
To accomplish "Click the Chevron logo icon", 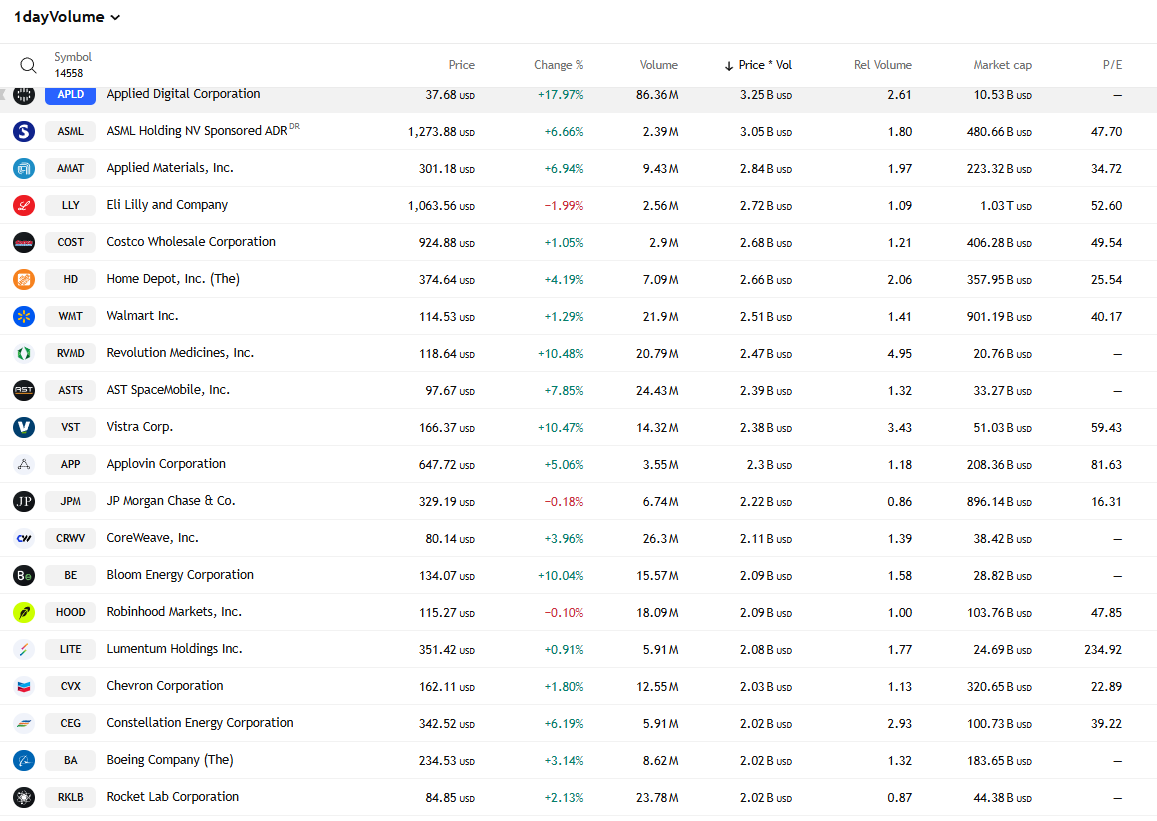I will (x=24, y=686).
